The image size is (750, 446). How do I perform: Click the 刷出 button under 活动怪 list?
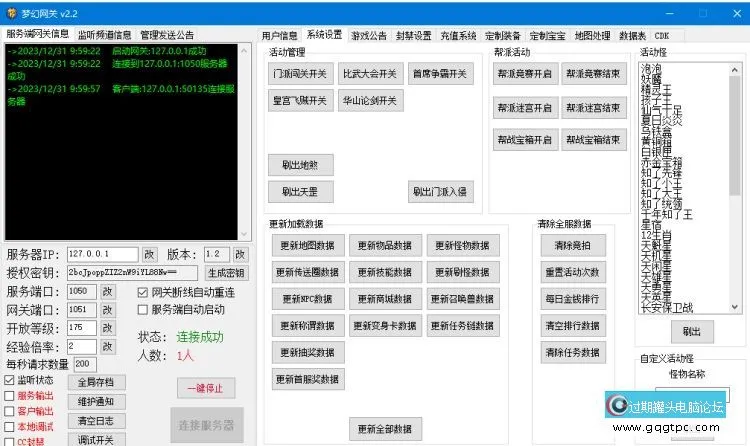pyautogui.click(x=692, y=331)
